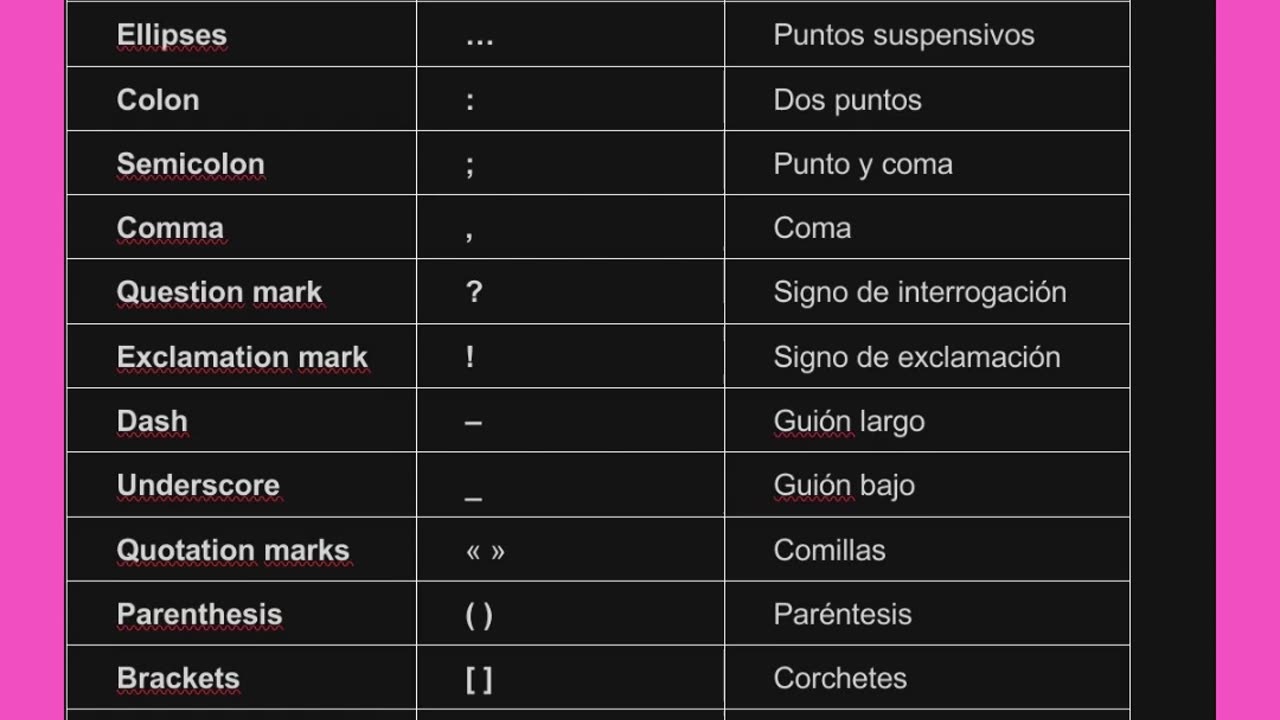
Task: Click the word "Ellipses" in the table
Action: (171, 35)
